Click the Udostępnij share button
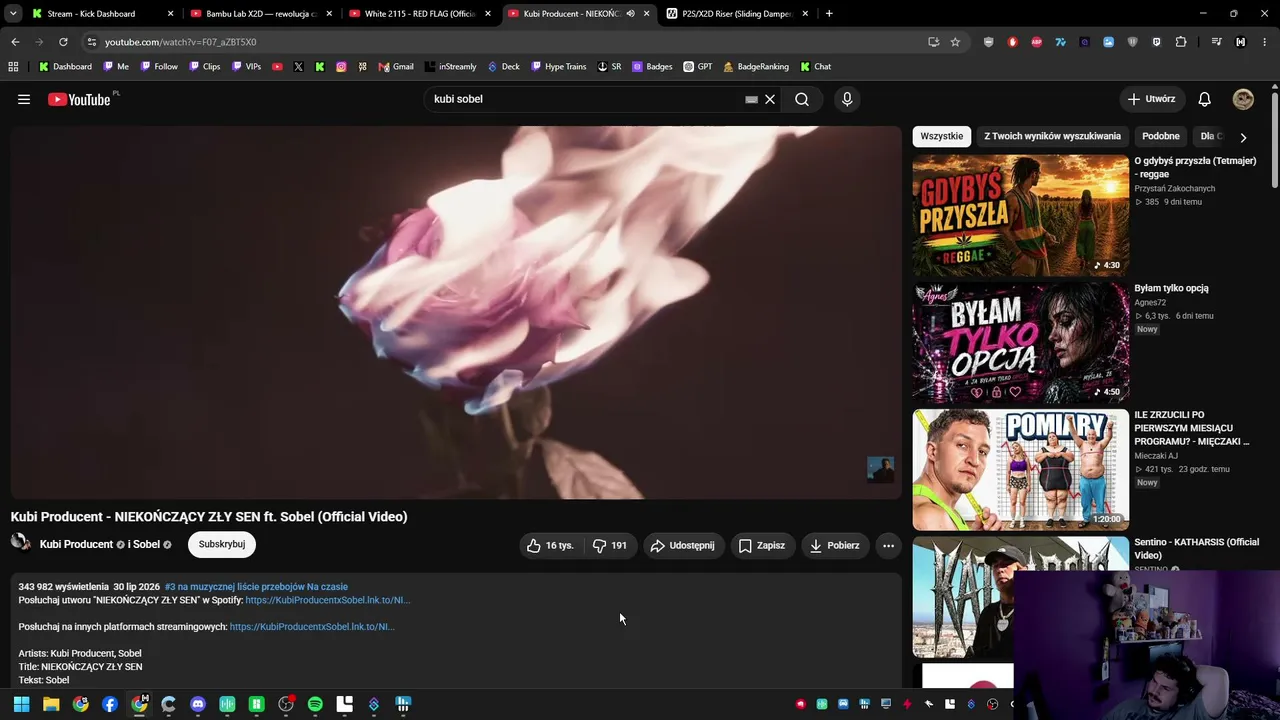Viewport: 1280px width, 720px height. pyautogui.click(x=682, y=545)
